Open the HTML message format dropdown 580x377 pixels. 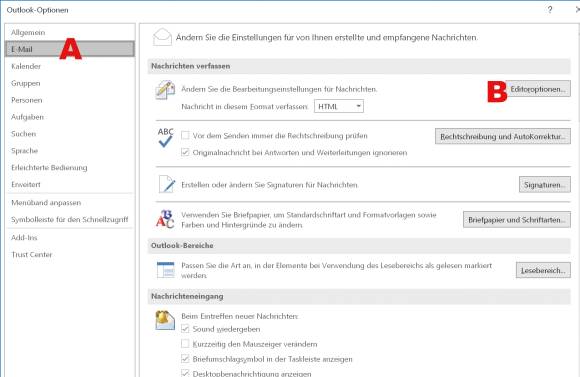(339, 107)
